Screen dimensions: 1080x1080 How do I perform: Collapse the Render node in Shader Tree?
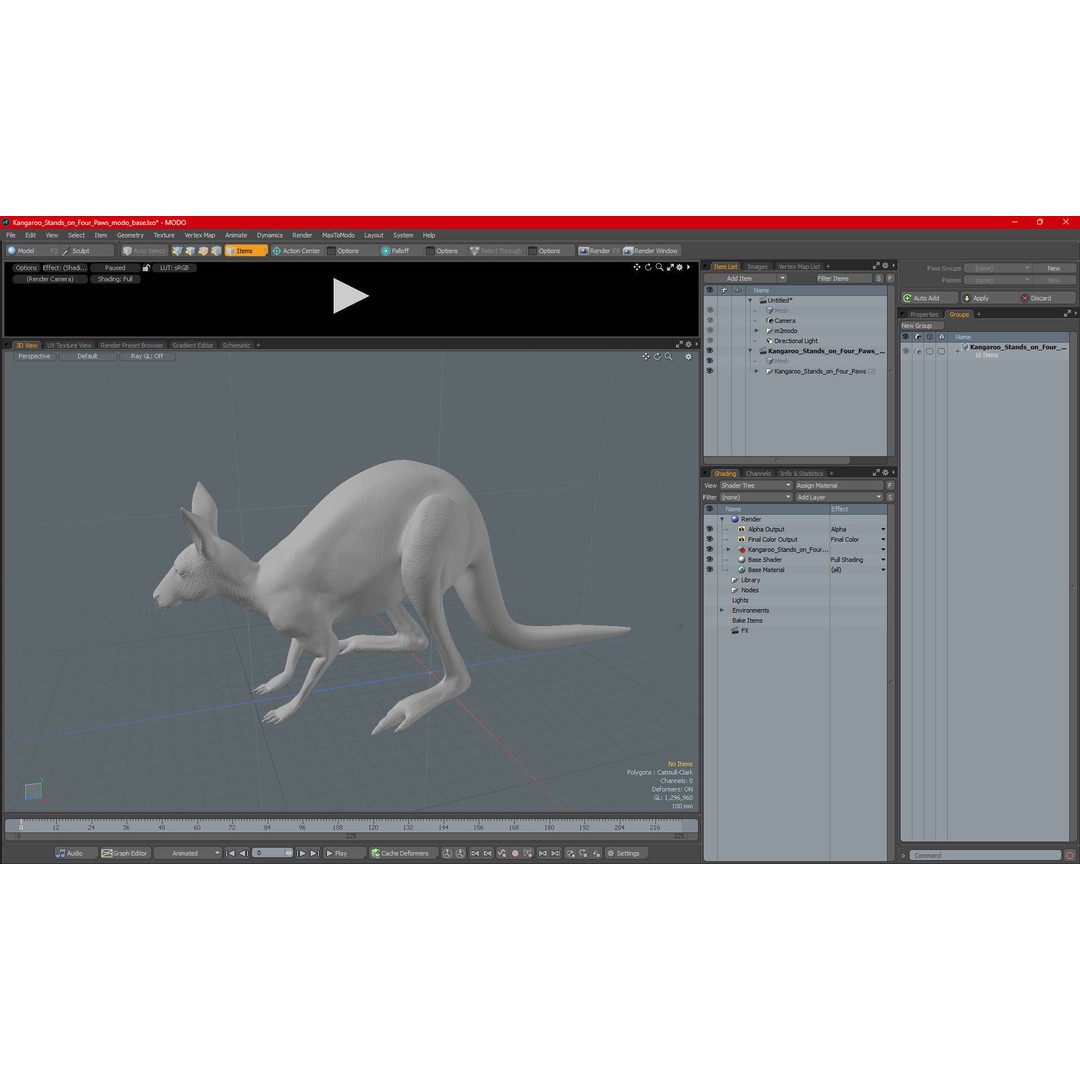[x=722, y=519]
